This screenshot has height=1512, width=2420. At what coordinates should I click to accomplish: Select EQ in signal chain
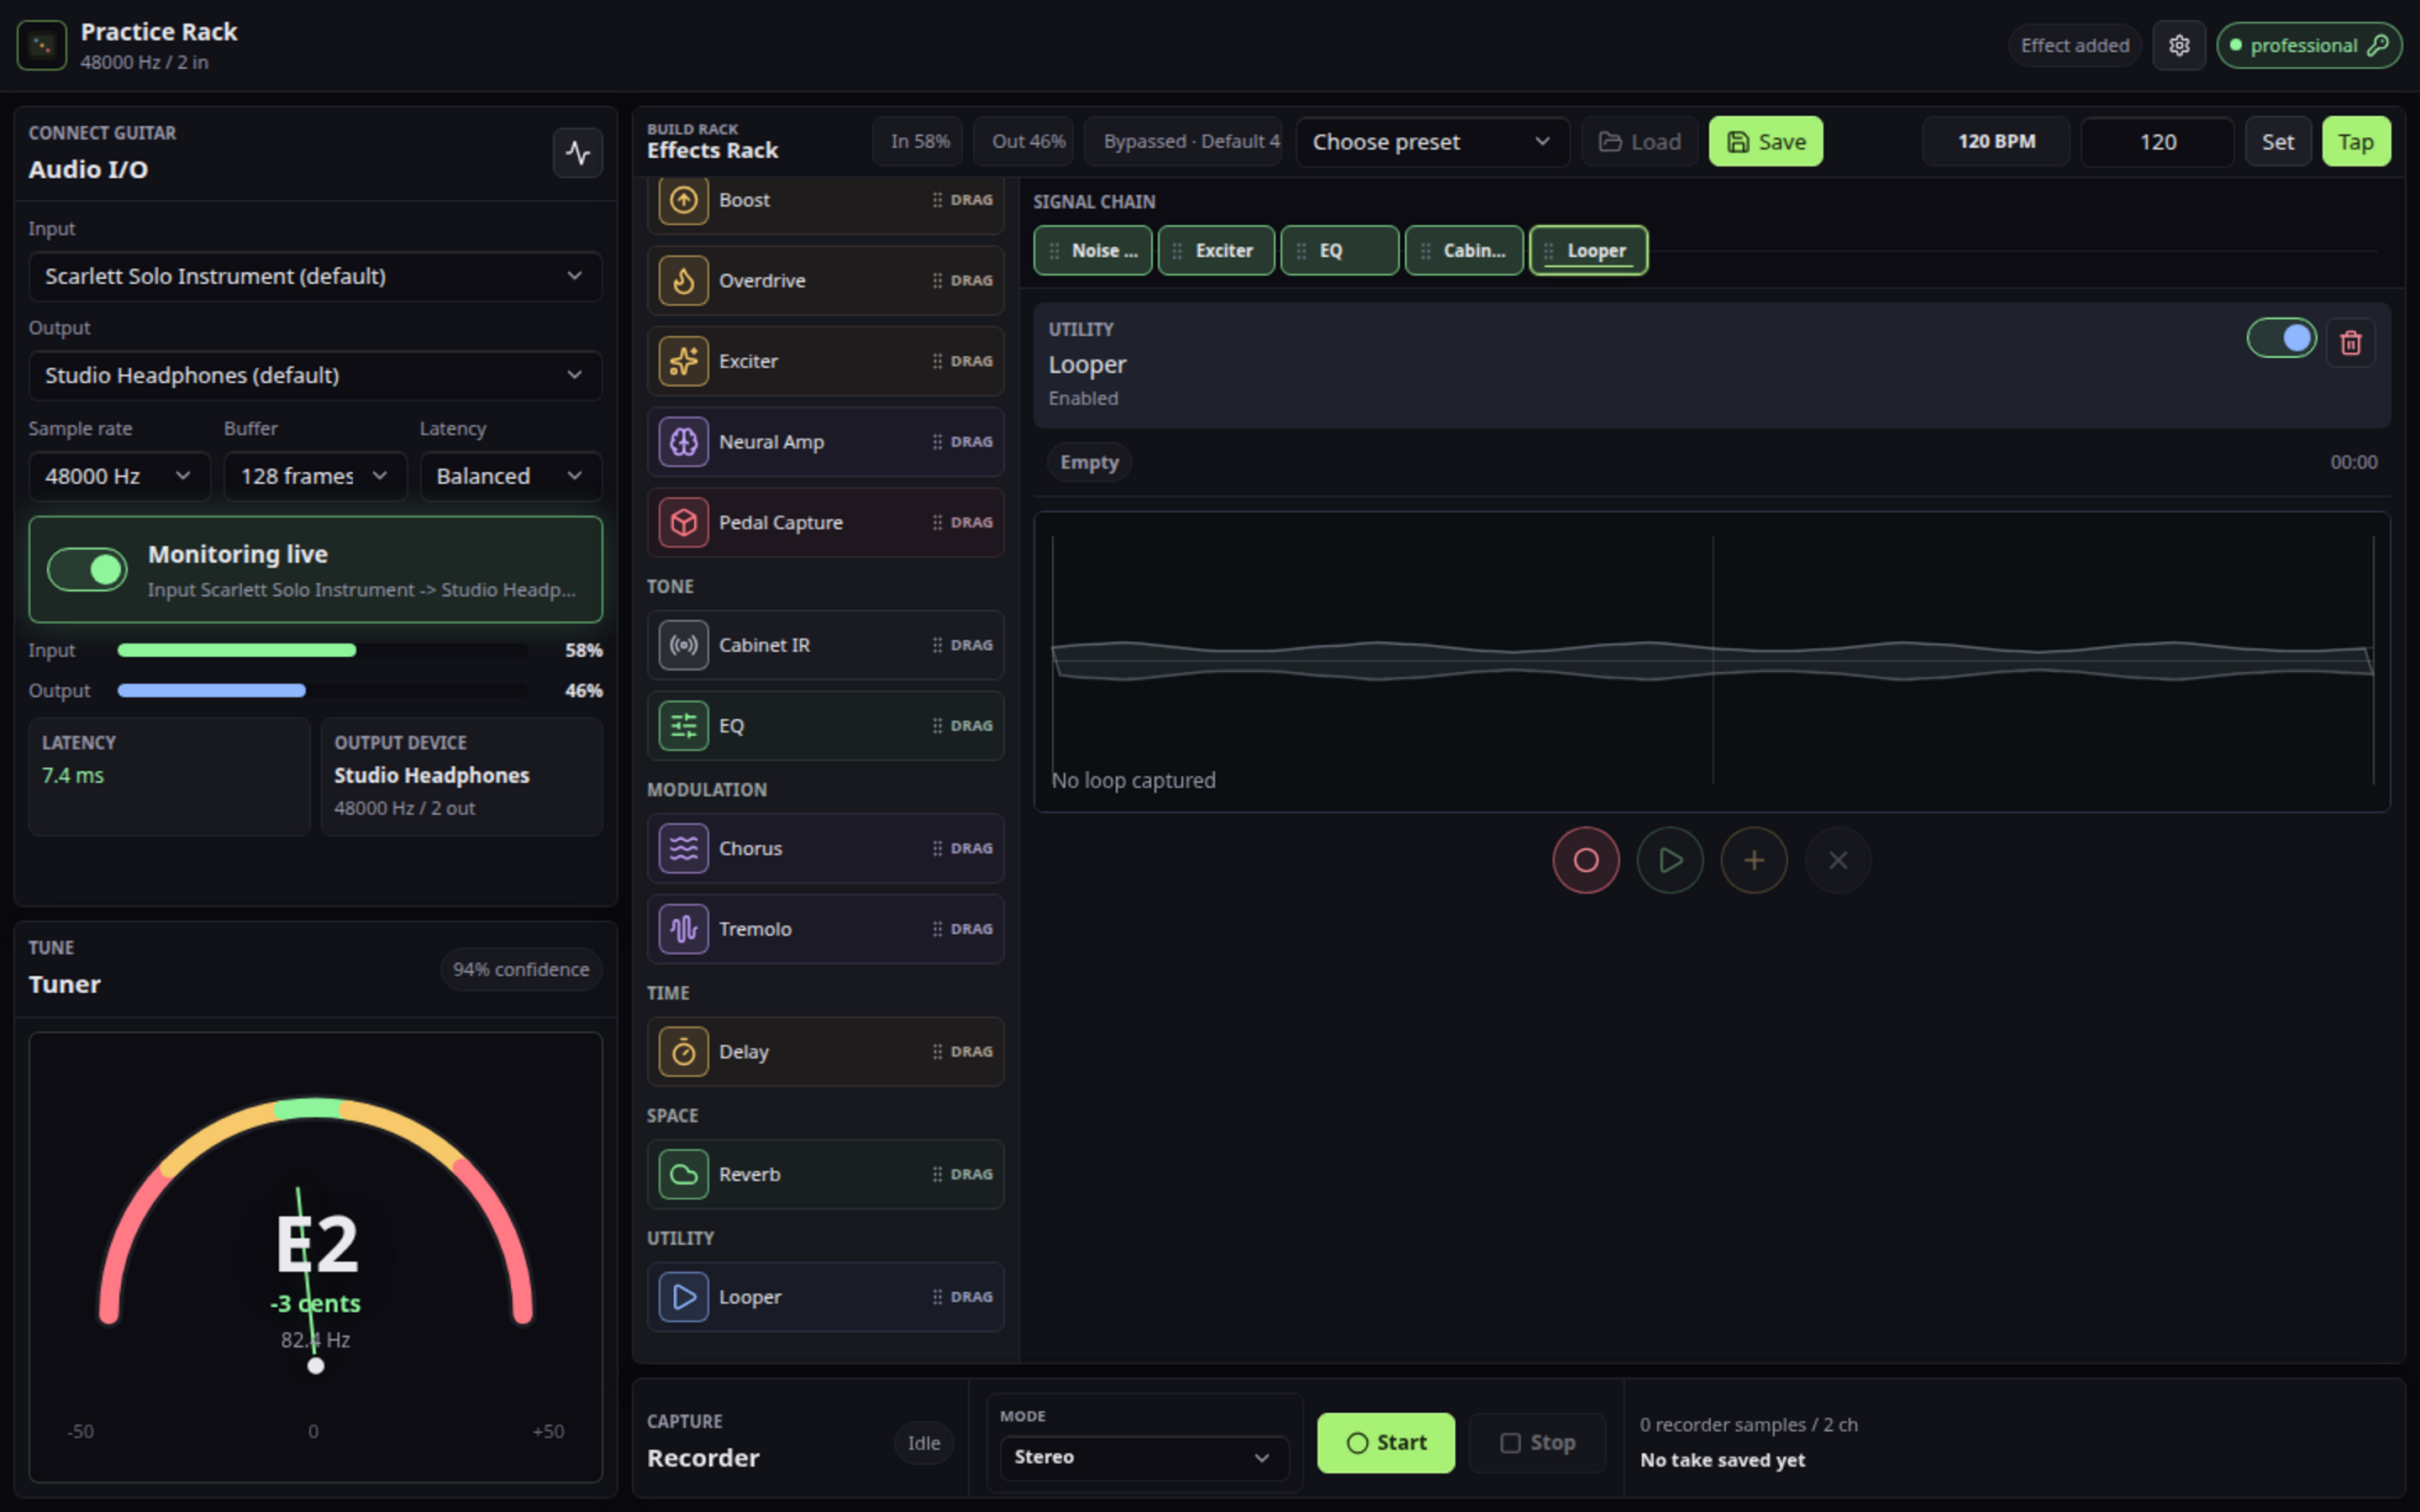[x=1339, y=251]
